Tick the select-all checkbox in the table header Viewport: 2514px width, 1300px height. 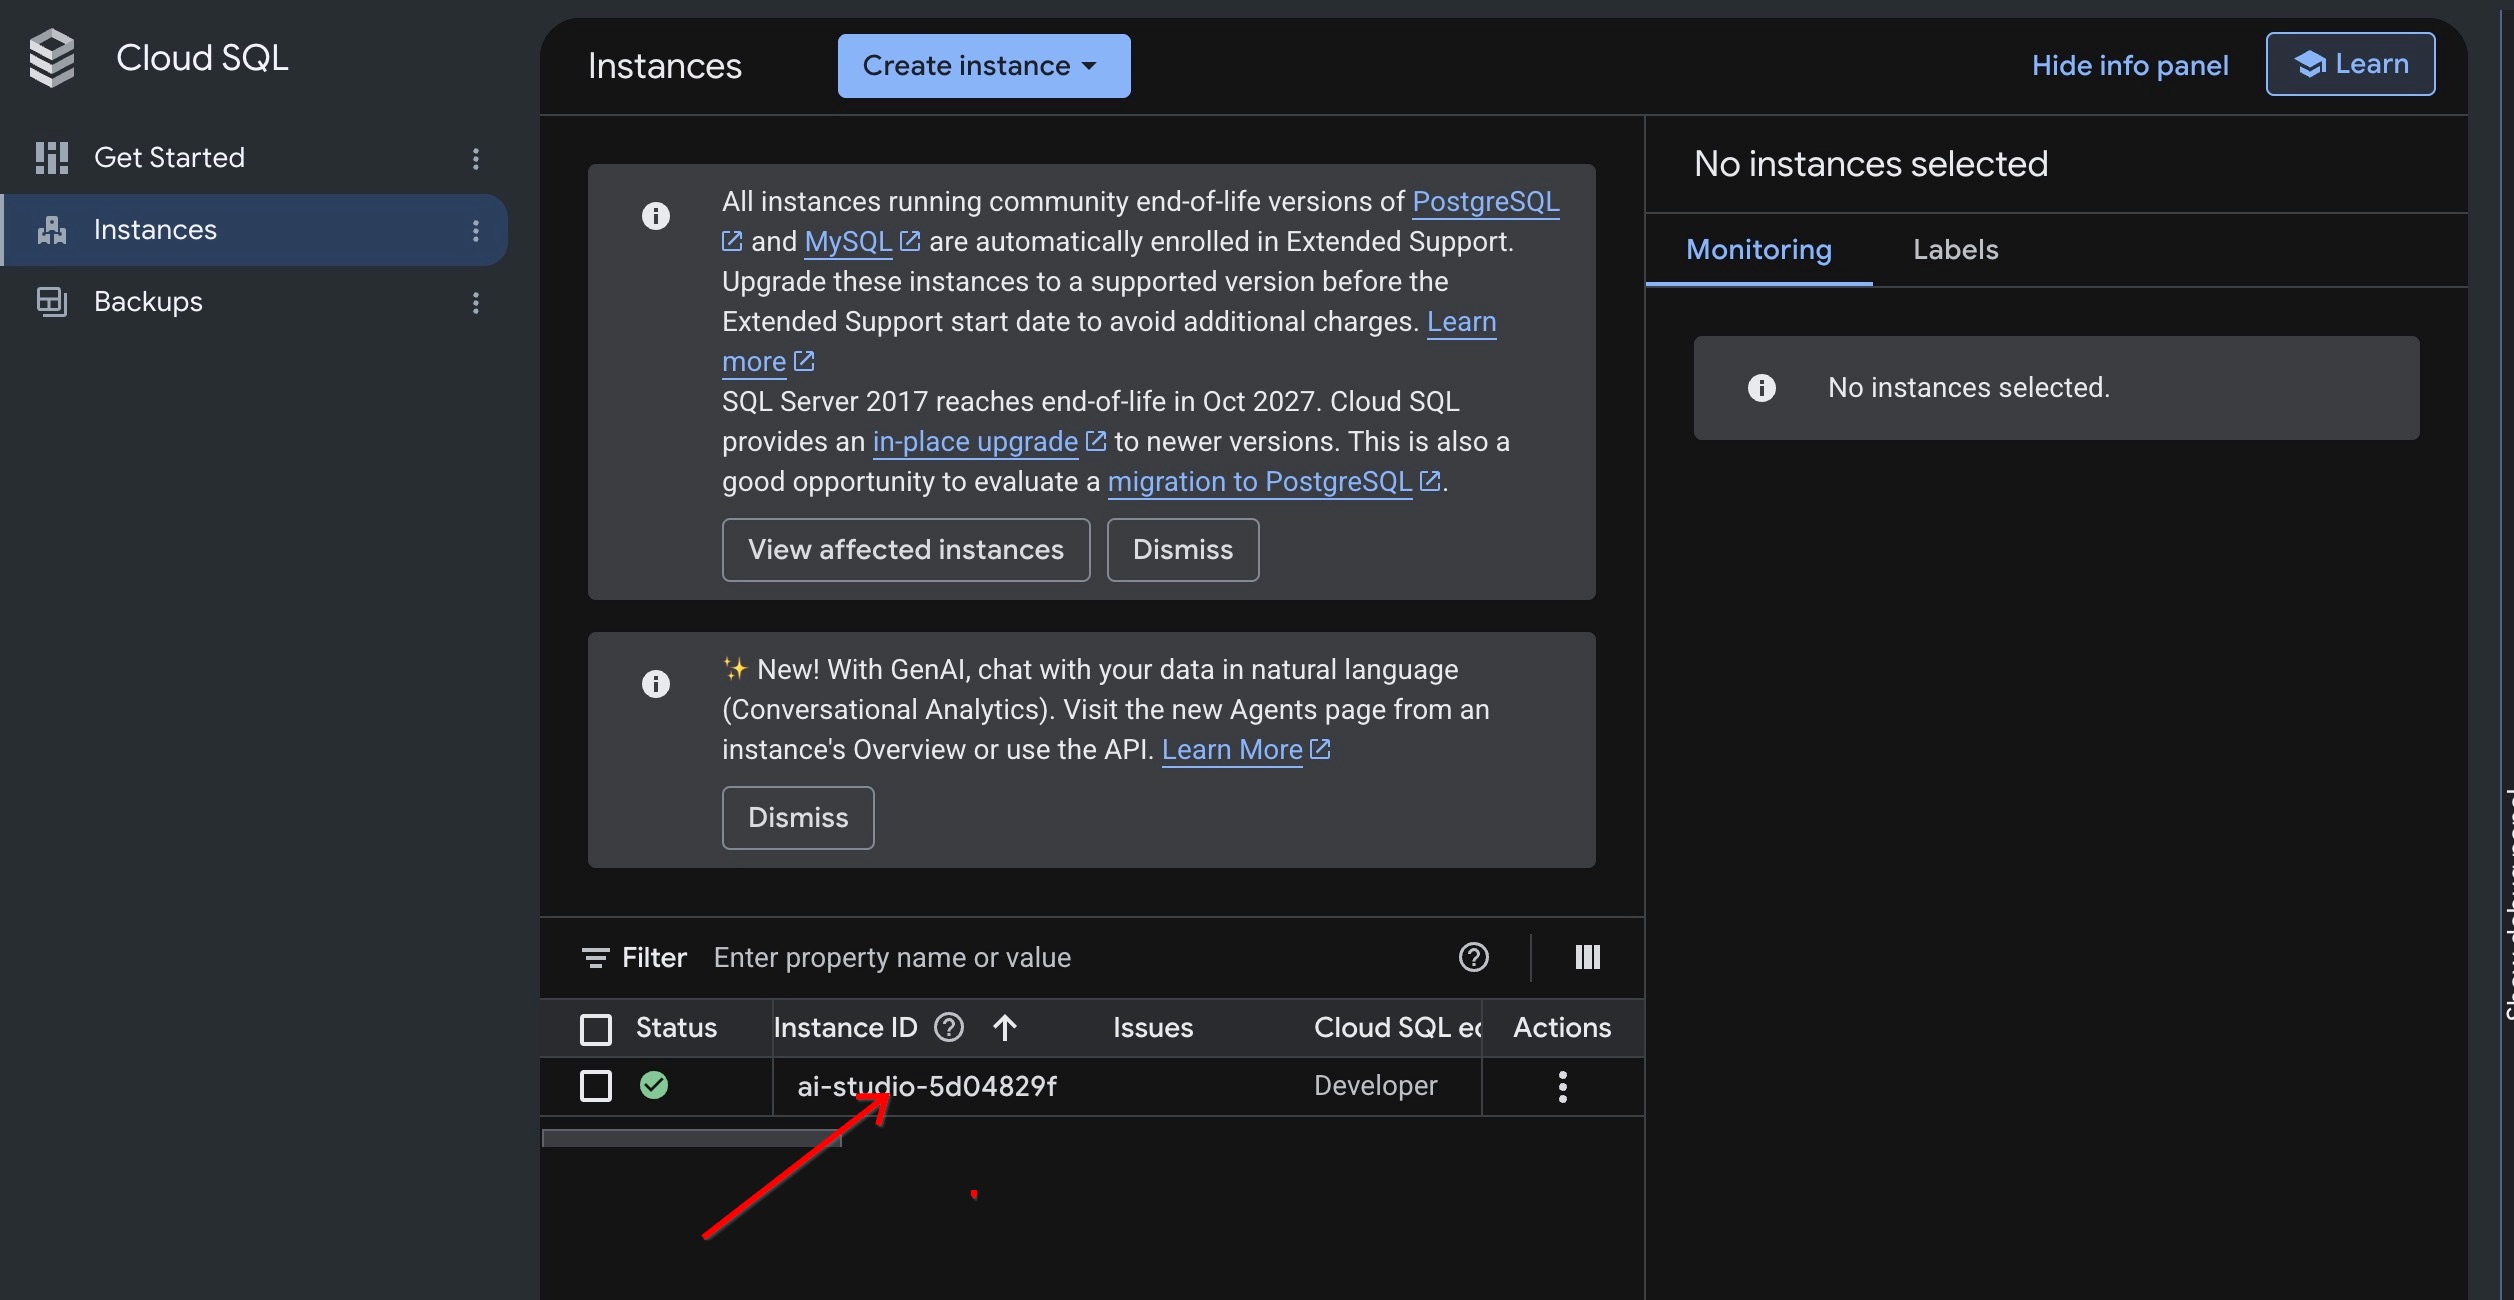tap(596, 1029)
